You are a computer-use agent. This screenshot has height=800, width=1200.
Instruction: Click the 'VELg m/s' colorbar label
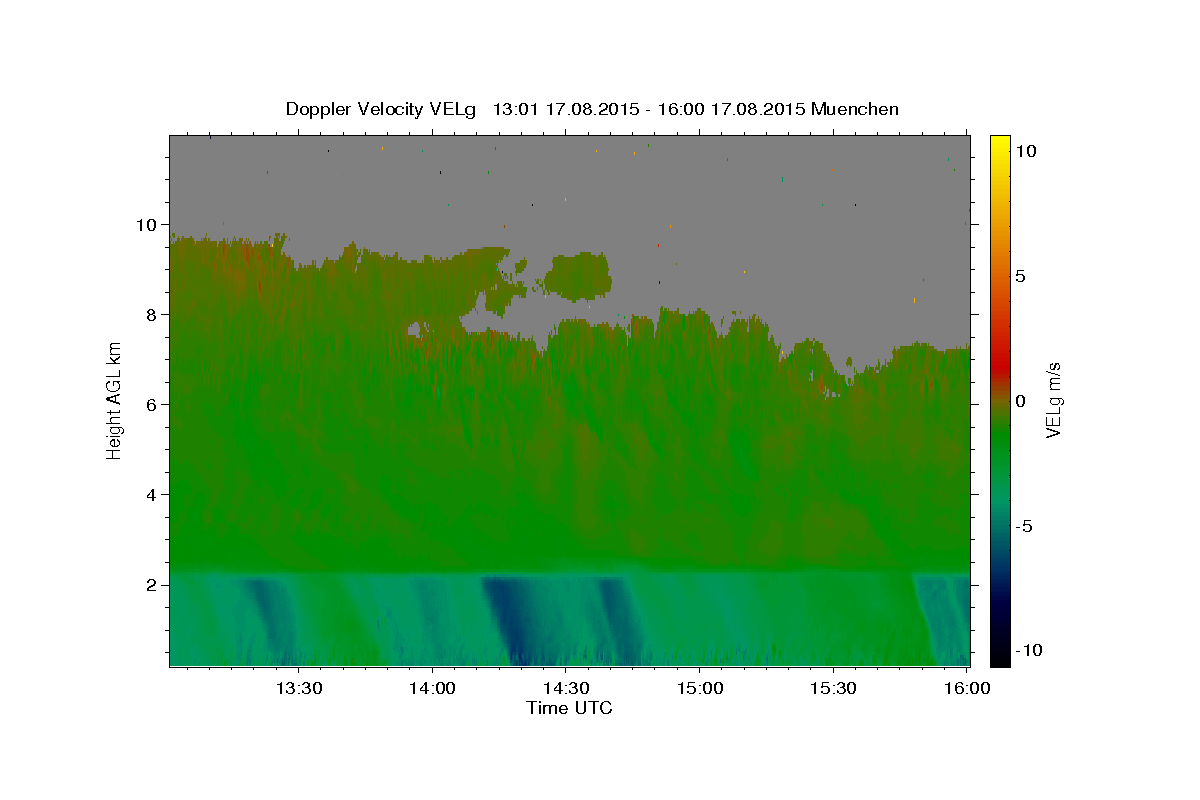tap(1053, 400)
